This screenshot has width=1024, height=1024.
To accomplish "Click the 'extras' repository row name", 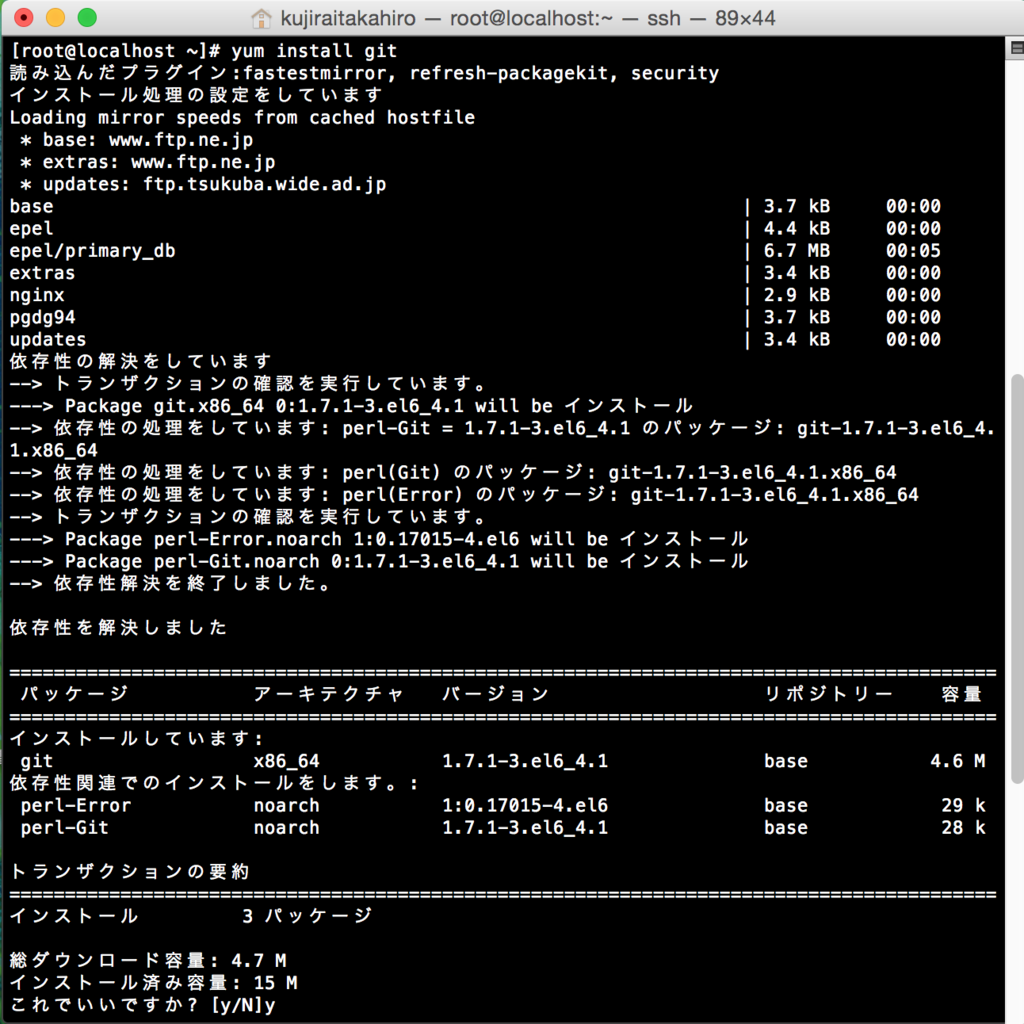I will 42,273.
